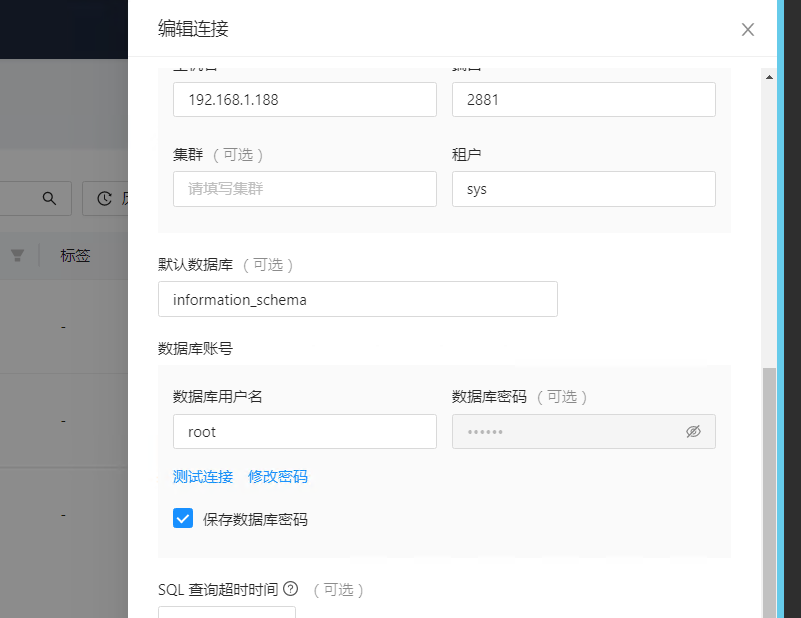Click the 测试连接 link
The width and height of the screenshot is (801, 618).
coord(203,476)
